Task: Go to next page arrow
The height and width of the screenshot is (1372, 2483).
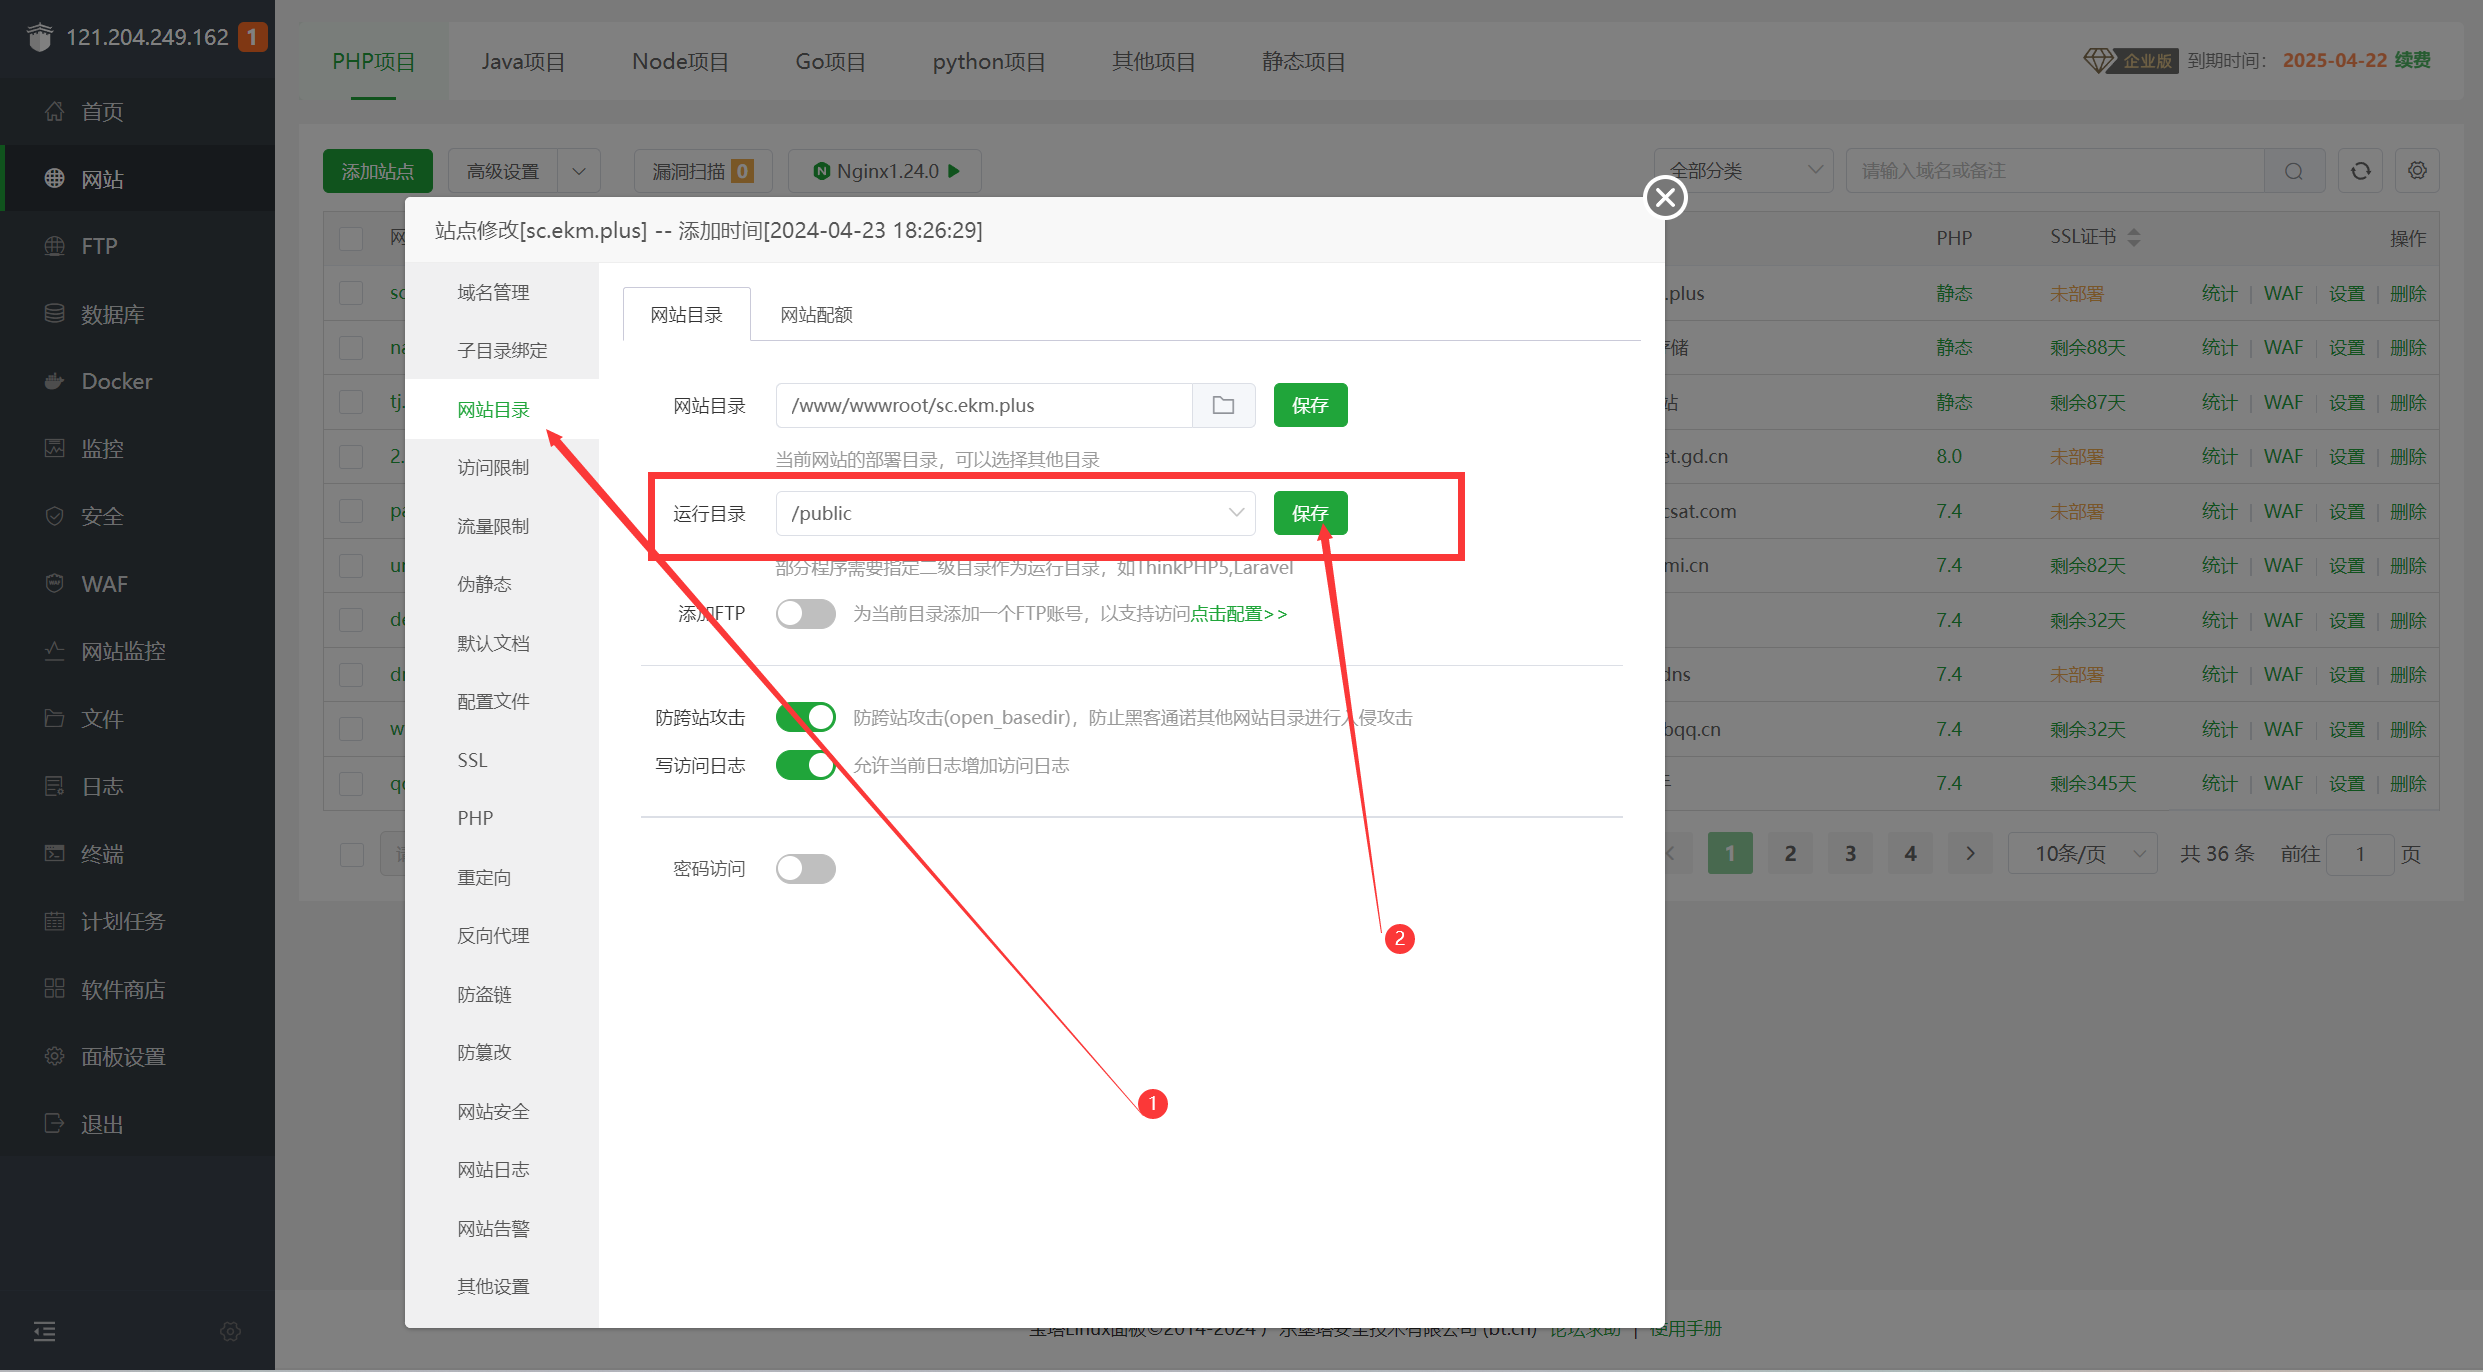Action: tap(1970, 854)
